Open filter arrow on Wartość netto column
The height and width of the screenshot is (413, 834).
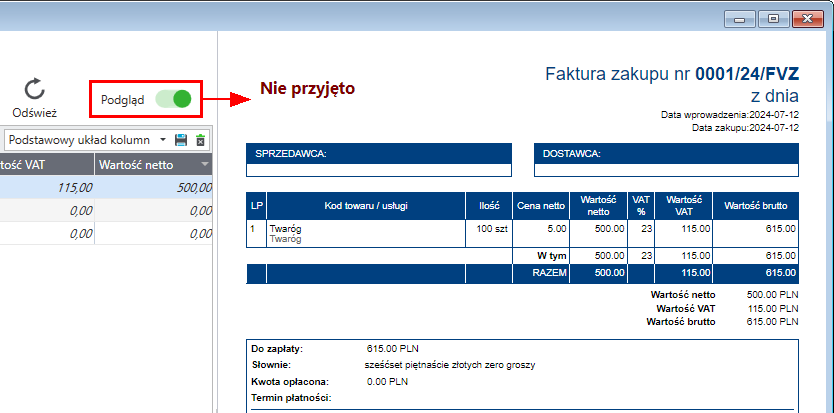point(204,164)
